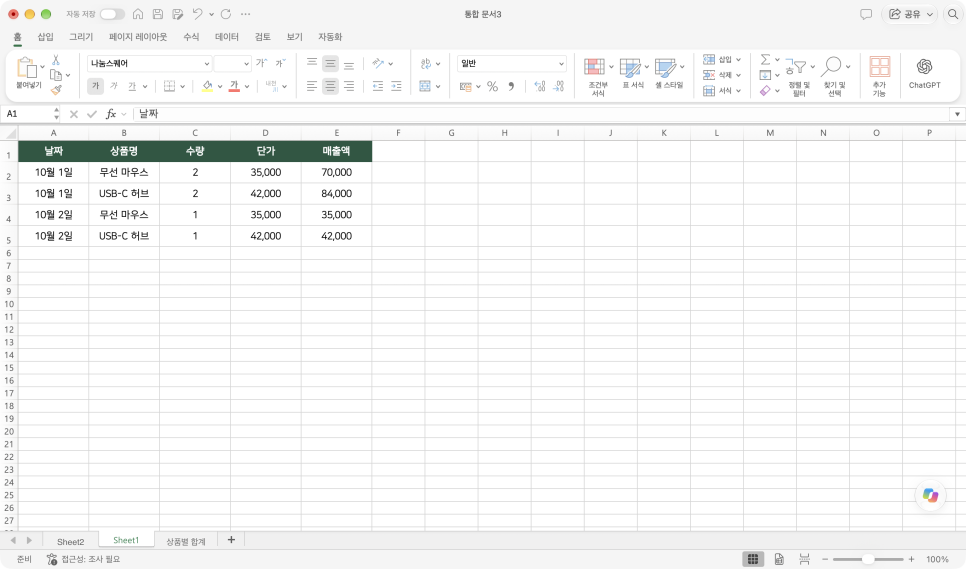This screenshot has width=966, height=569.
Task: Decrease font size icon
Action: click(x=280, y=63)
